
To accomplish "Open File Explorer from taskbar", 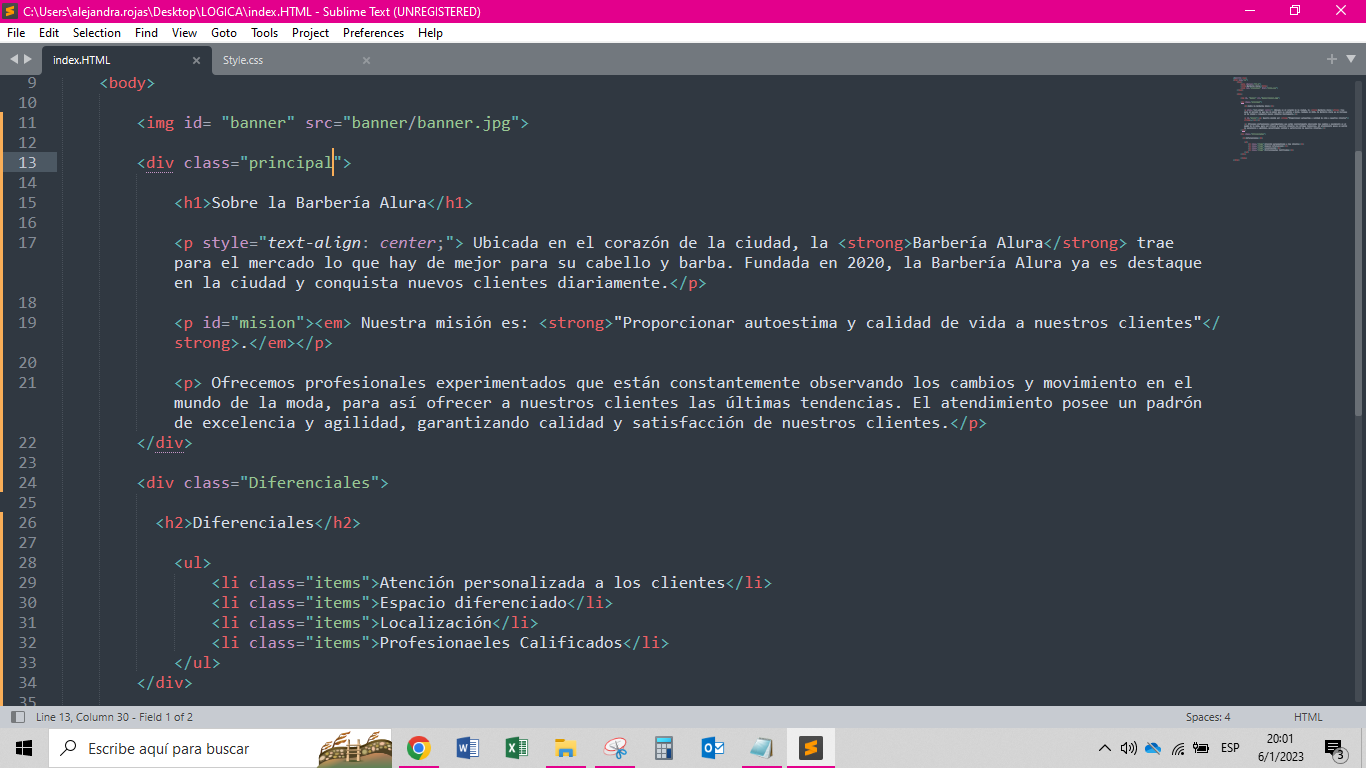I will (x=566, y=748).
